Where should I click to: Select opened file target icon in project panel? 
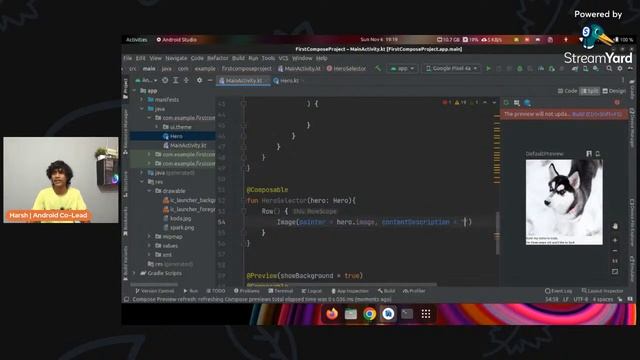click(x=165, y=80)
